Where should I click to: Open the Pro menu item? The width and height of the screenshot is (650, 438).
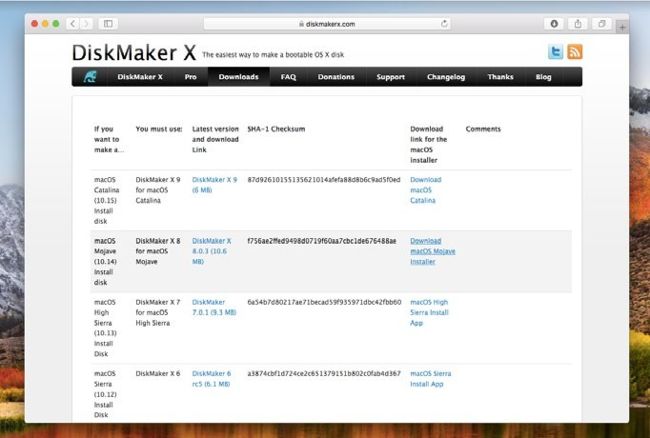[191, 77]
